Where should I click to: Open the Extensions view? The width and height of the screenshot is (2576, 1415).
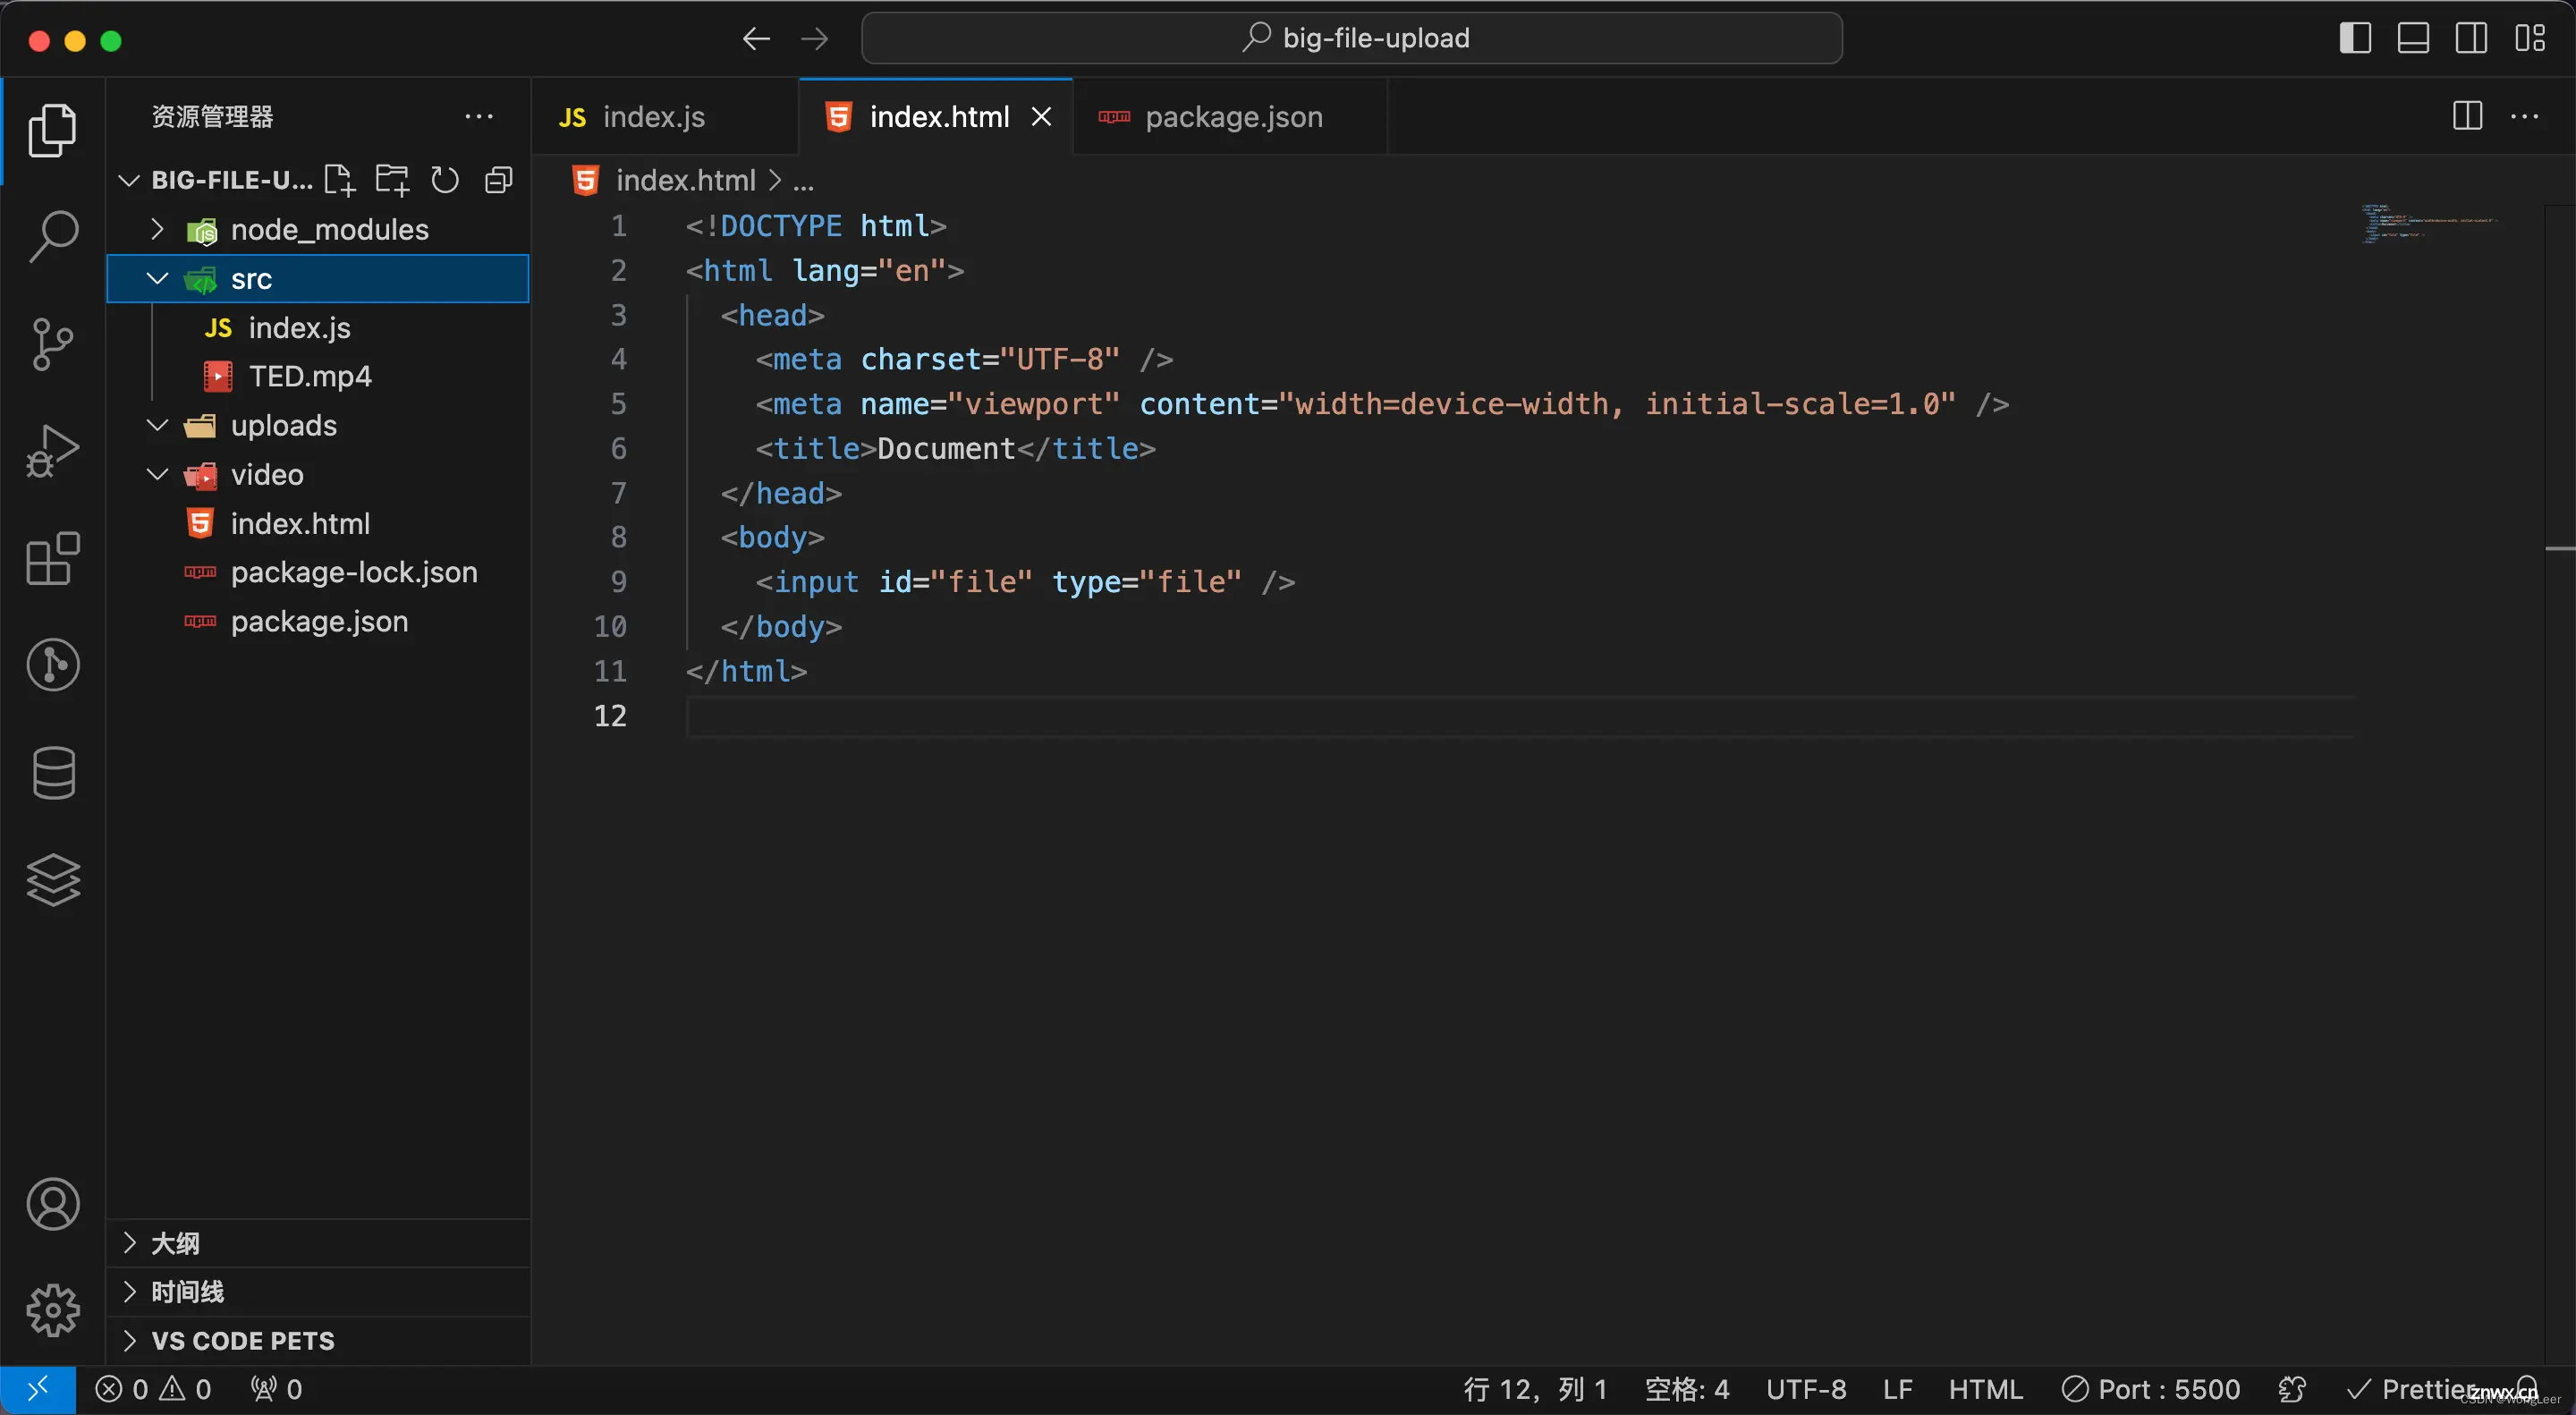pyautogui.click(x=52, y=558)
